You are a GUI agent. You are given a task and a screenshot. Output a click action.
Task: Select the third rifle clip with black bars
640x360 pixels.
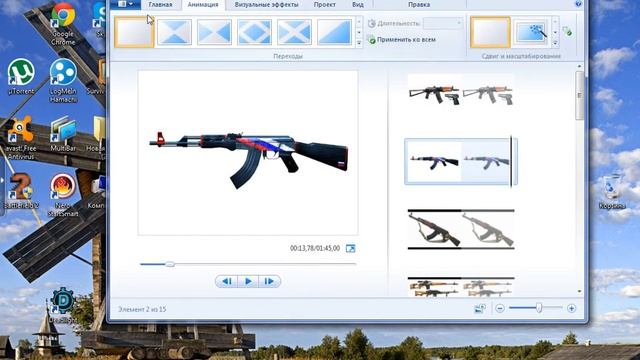[461, 229]
